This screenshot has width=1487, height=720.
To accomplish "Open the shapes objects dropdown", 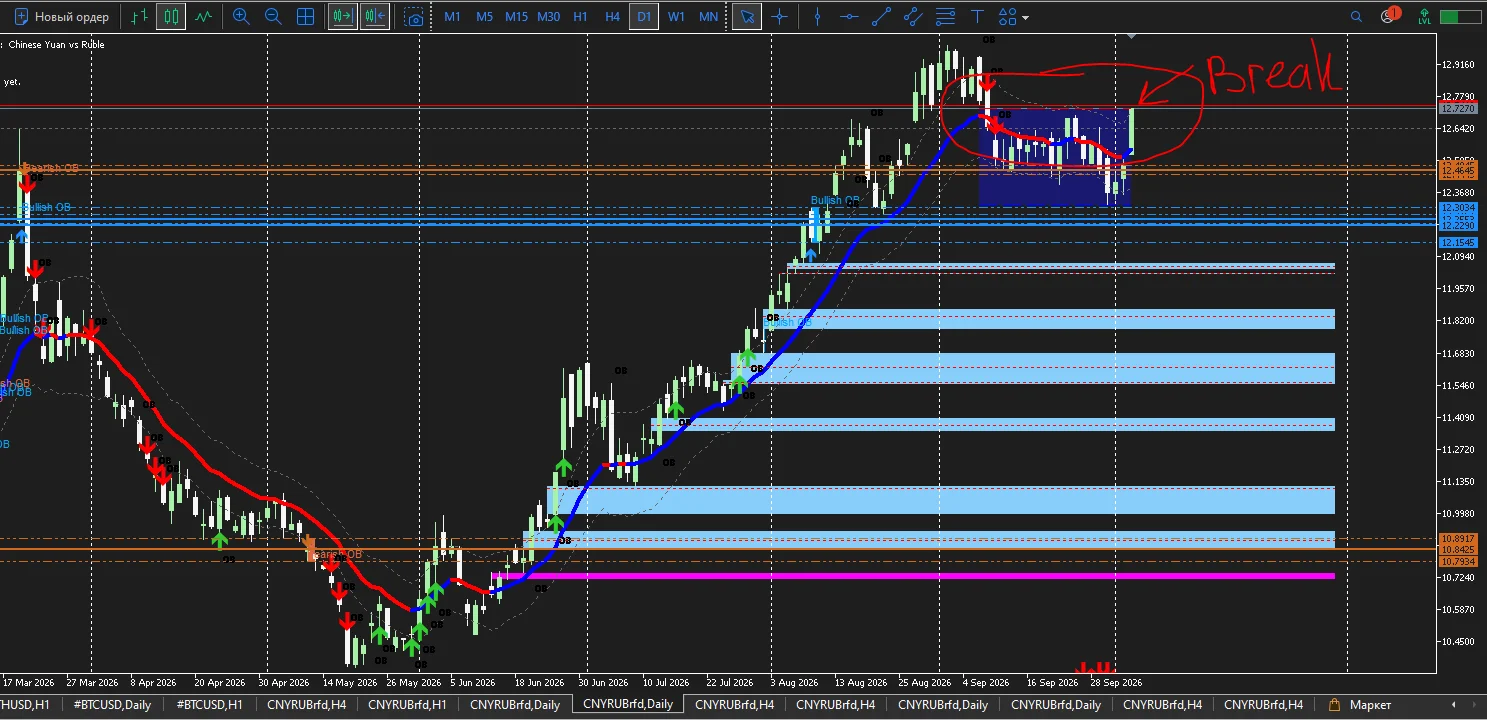I will pyautogui.click(x=1013, y=17).
